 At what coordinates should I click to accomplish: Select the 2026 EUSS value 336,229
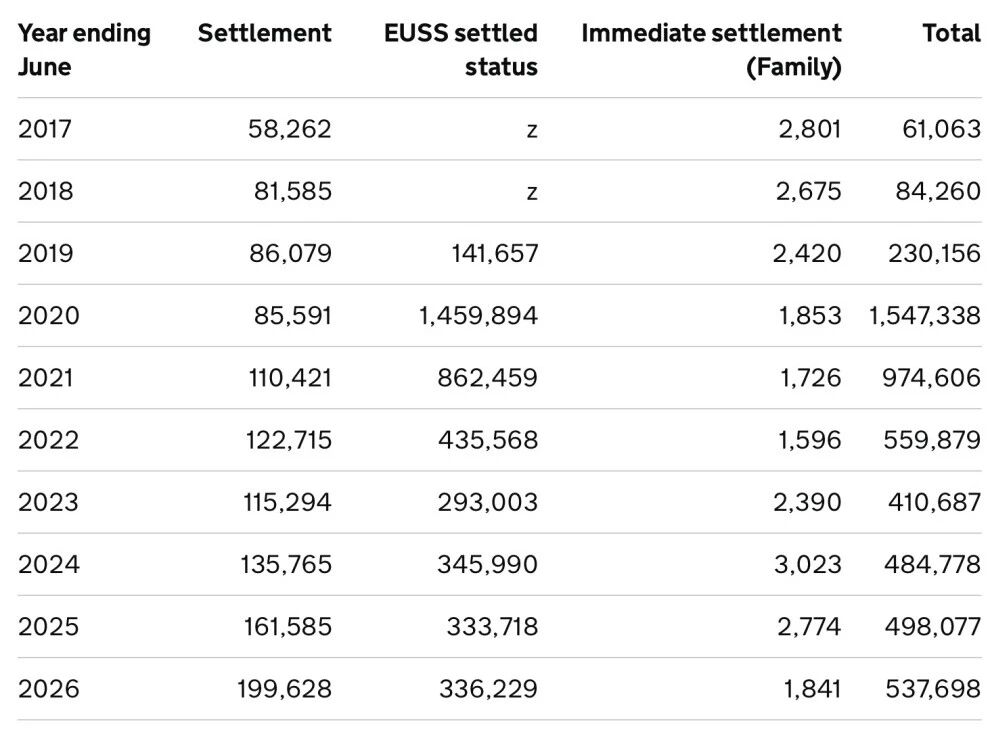[488, 689]
